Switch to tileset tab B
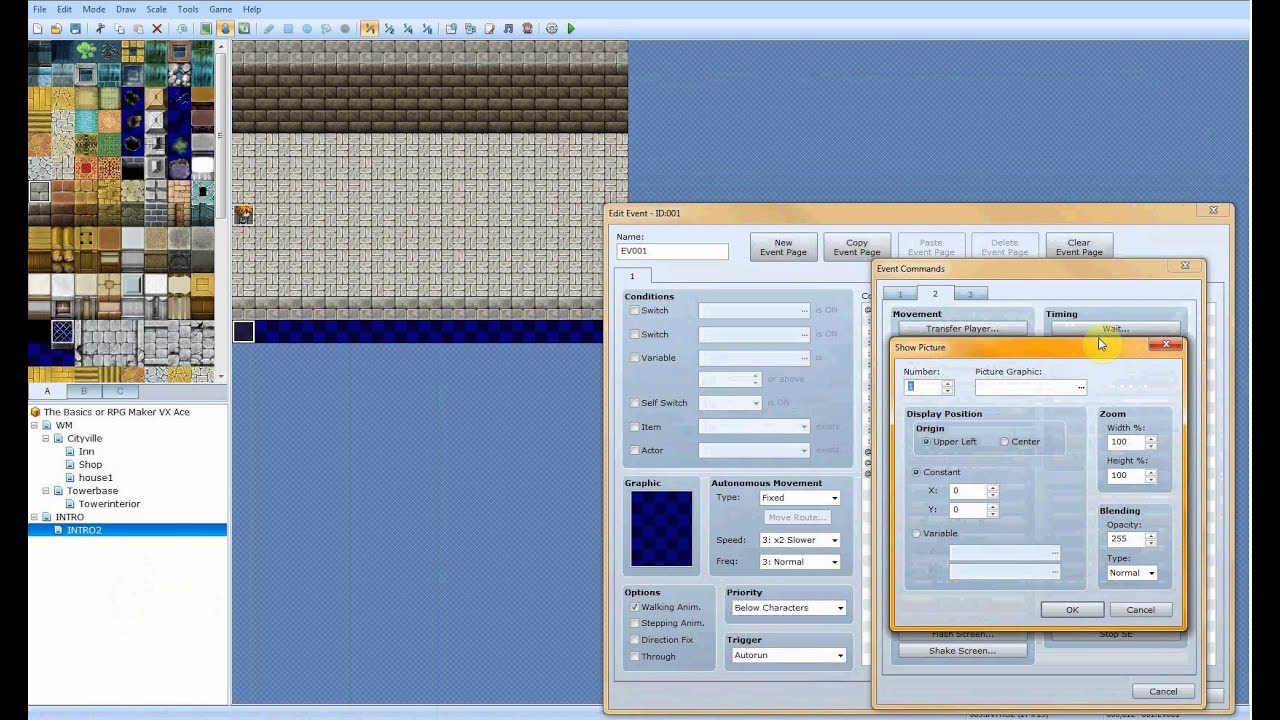The image size is (1280, 720). coord(84,391)
